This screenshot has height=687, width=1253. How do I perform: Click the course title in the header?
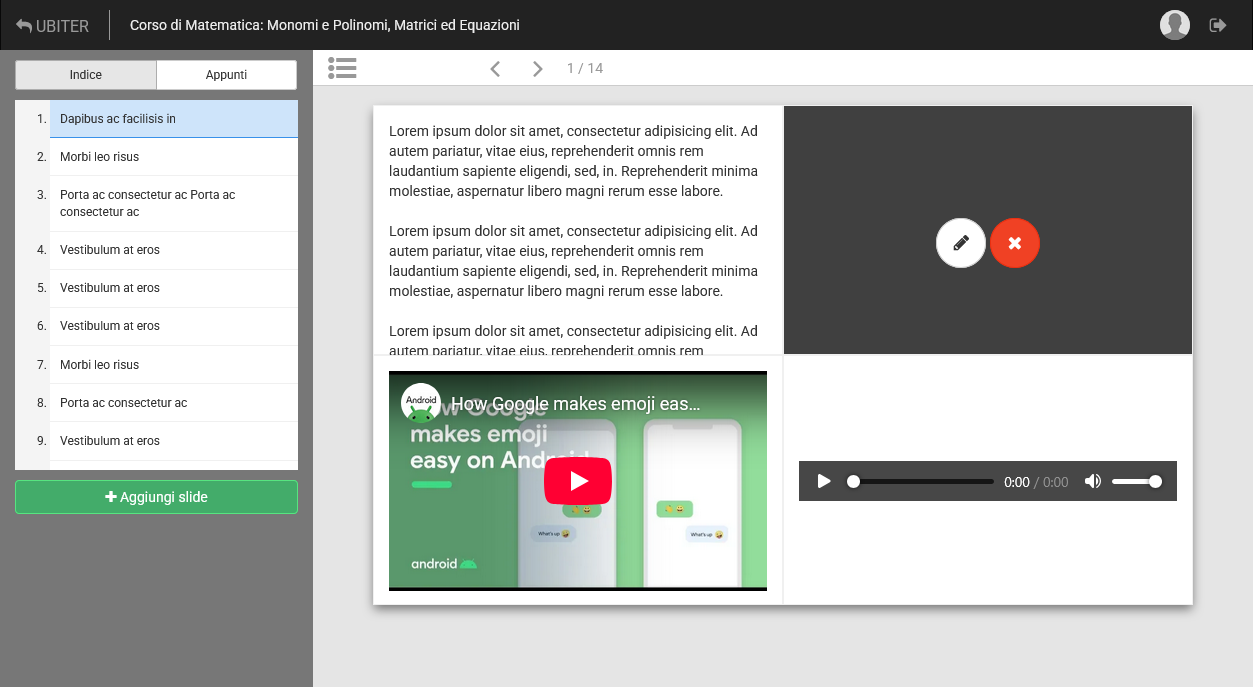click(x=325, y=25)
